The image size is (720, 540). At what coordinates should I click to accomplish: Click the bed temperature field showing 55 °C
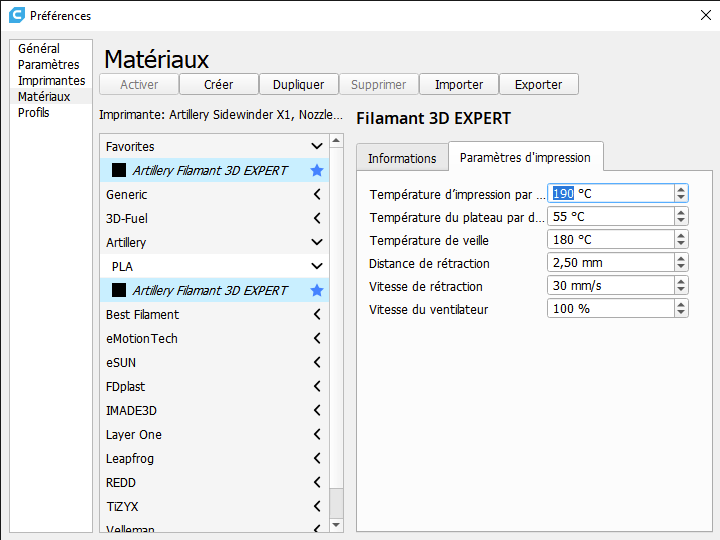611,216
